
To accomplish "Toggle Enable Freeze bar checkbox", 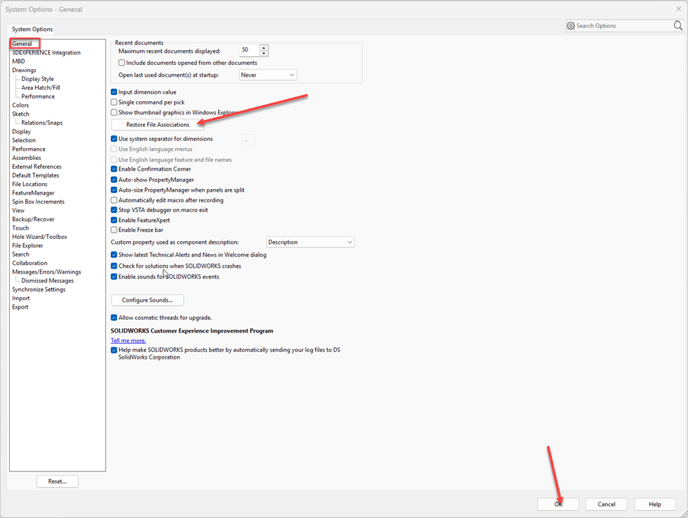I will coord(114,230).
